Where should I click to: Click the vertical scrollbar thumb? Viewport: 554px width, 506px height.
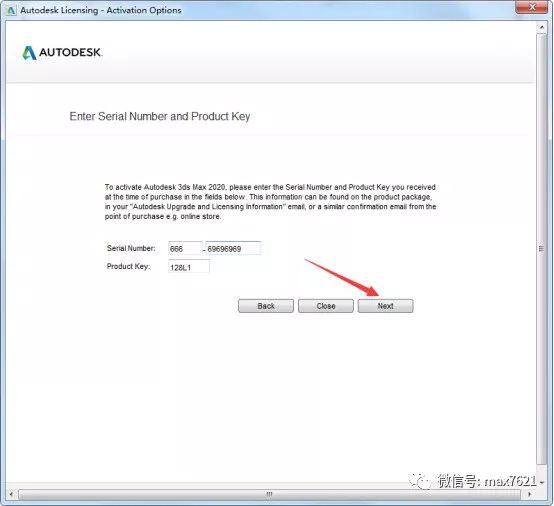click(x=542, y=249)
